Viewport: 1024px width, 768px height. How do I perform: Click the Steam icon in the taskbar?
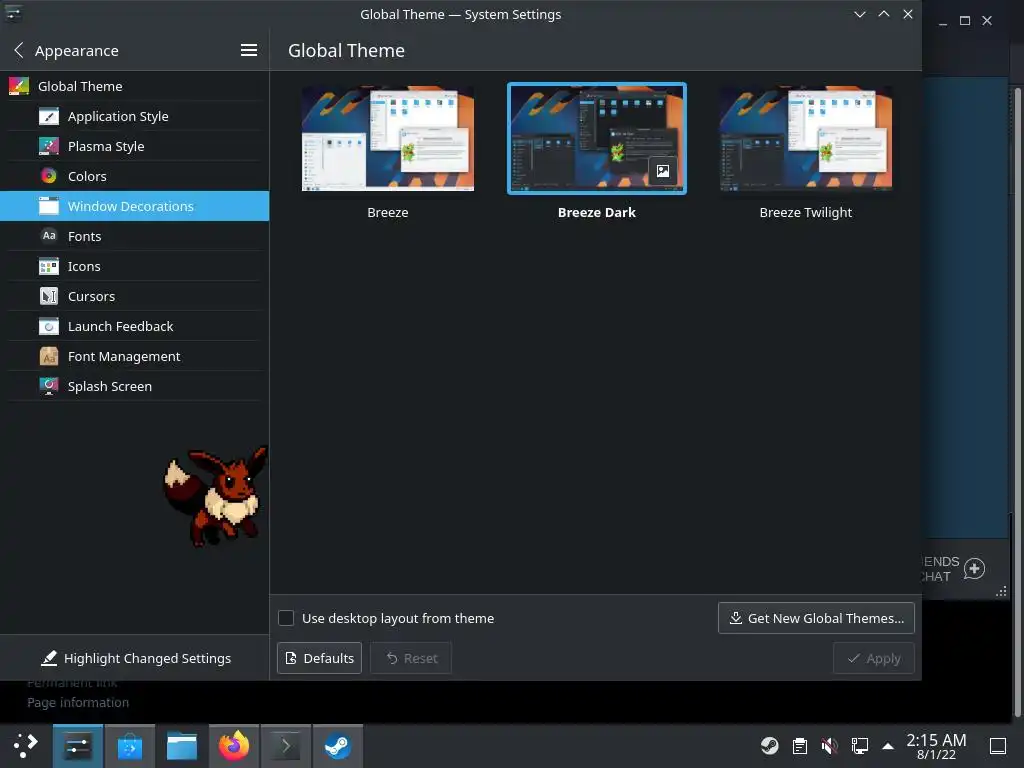click(338, 746)
